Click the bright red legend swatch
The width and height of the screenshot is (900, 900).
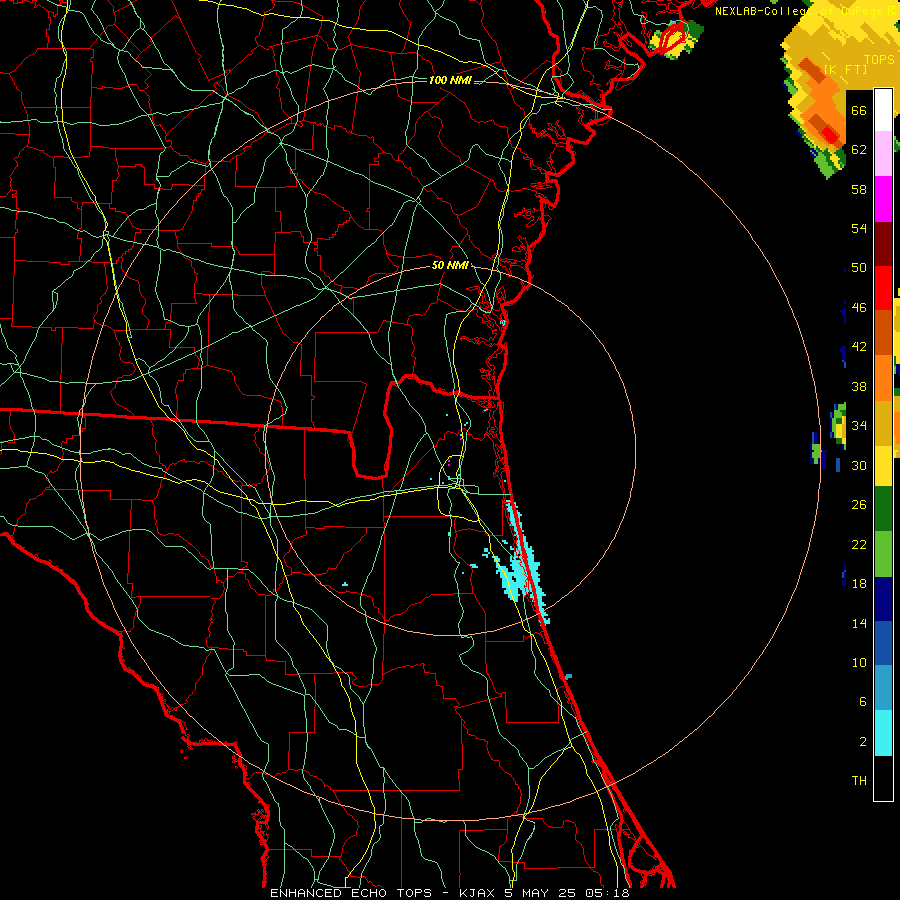point(883,288)
